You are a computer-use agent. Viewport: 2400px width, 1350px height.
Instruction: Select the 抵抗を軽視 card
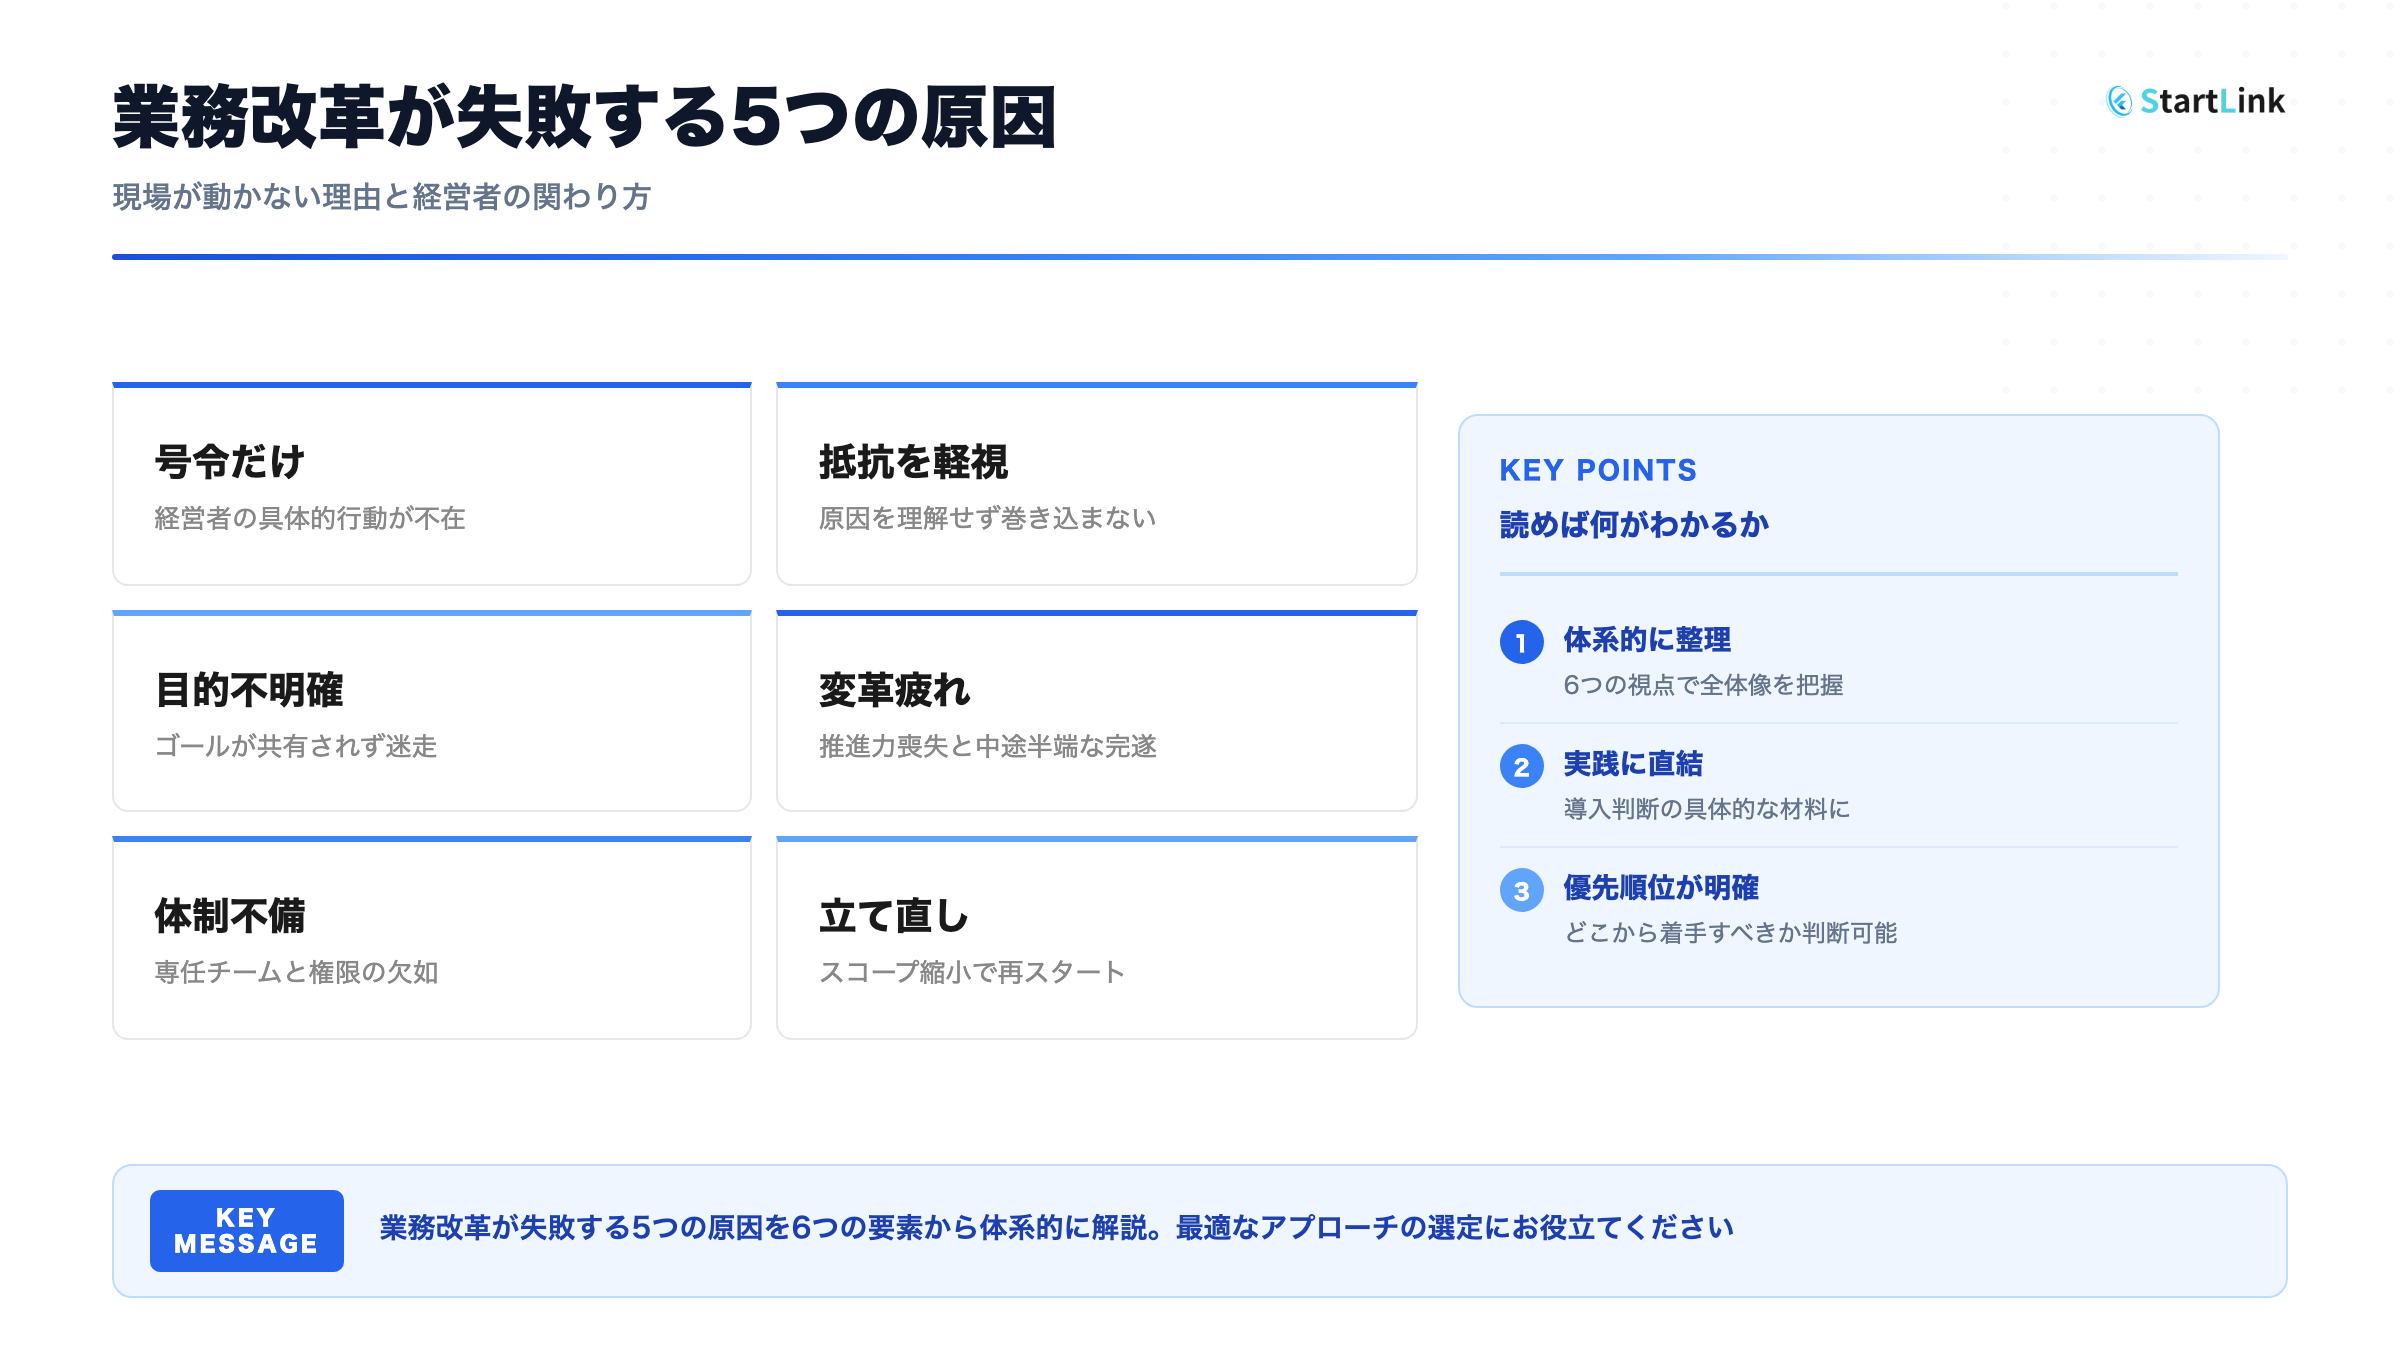click(x=1096, y=485)
